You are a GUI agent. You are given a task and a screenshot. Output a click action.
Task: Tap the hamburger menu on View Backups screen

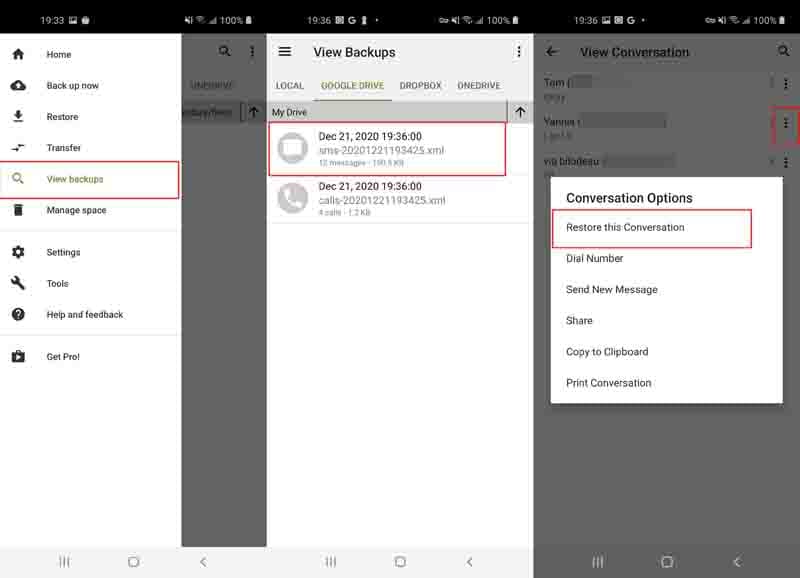click(285, 52)
